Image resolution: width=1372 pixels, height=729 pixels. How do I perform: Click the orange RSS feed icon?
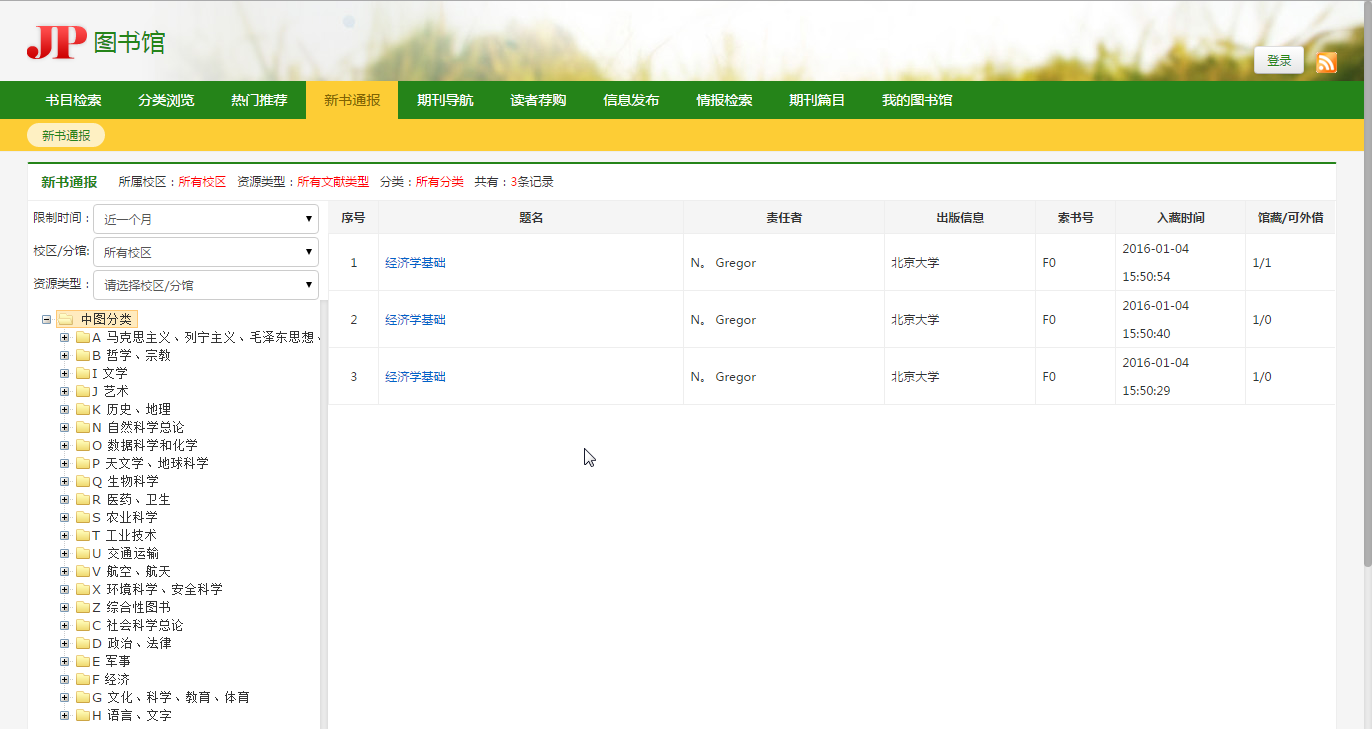[x=1326, y=62]
